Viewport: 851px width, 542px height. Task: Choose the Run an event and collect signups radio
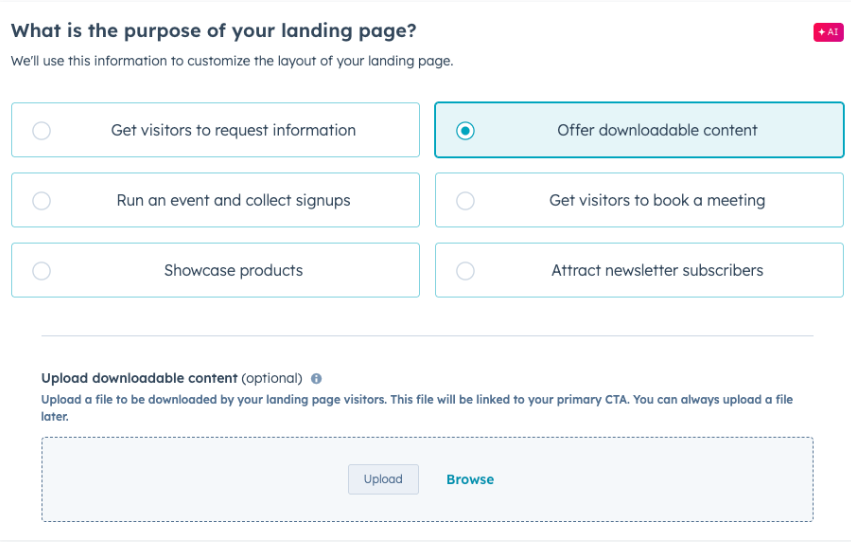pos(42,201)
